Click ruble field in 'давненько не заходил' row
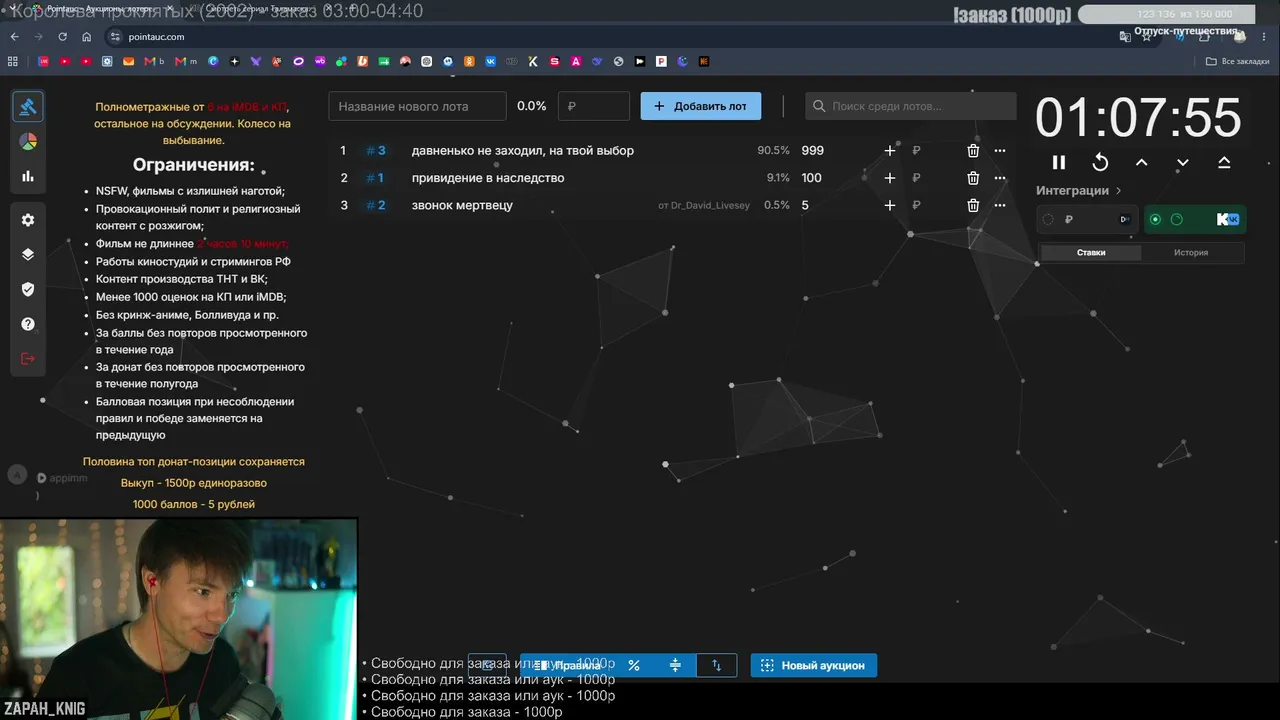 (x=930, y=151)
